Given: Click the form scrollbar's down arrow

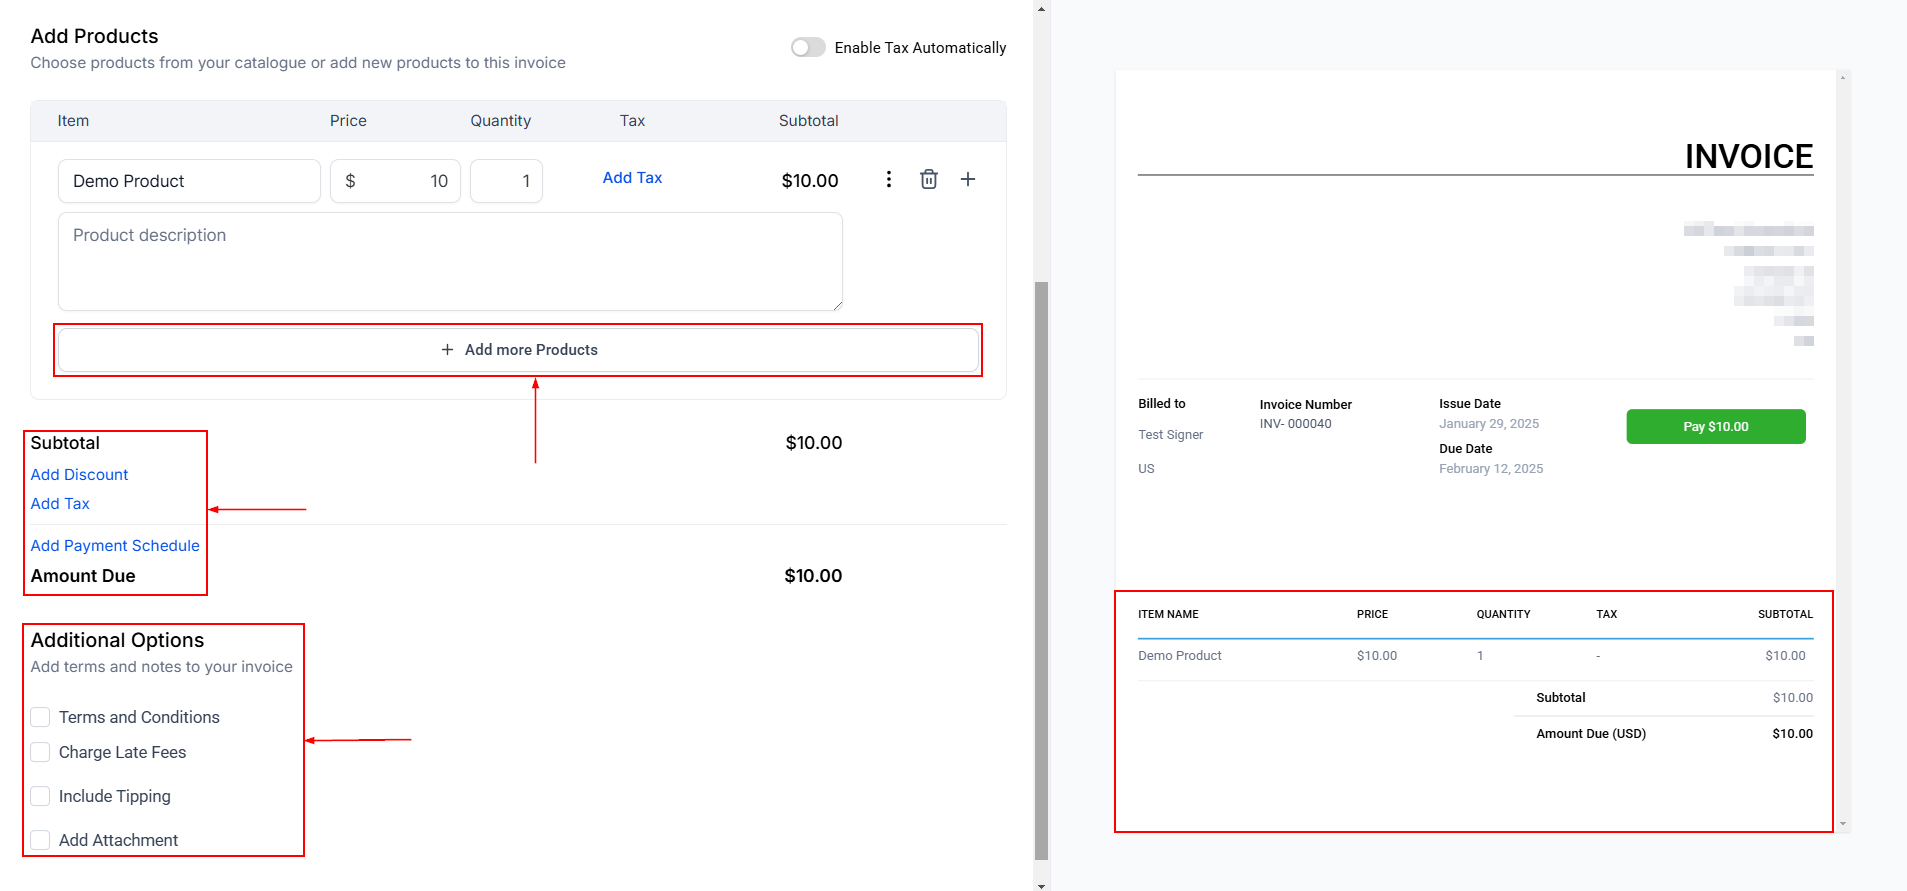Looking at the screenshot, I should [x=1041, y=885].
